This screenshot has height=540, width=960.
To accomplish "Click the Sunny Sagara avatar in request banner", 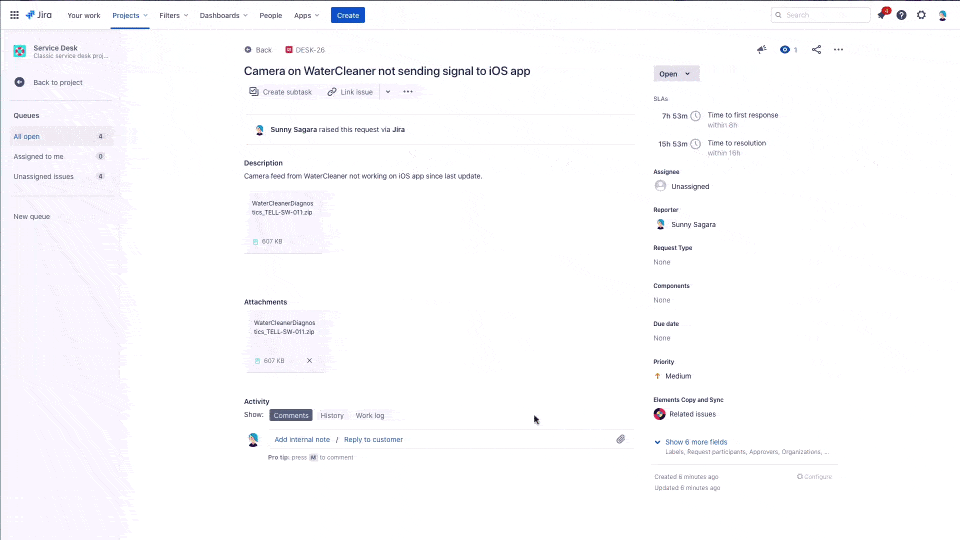I will 260,130.
